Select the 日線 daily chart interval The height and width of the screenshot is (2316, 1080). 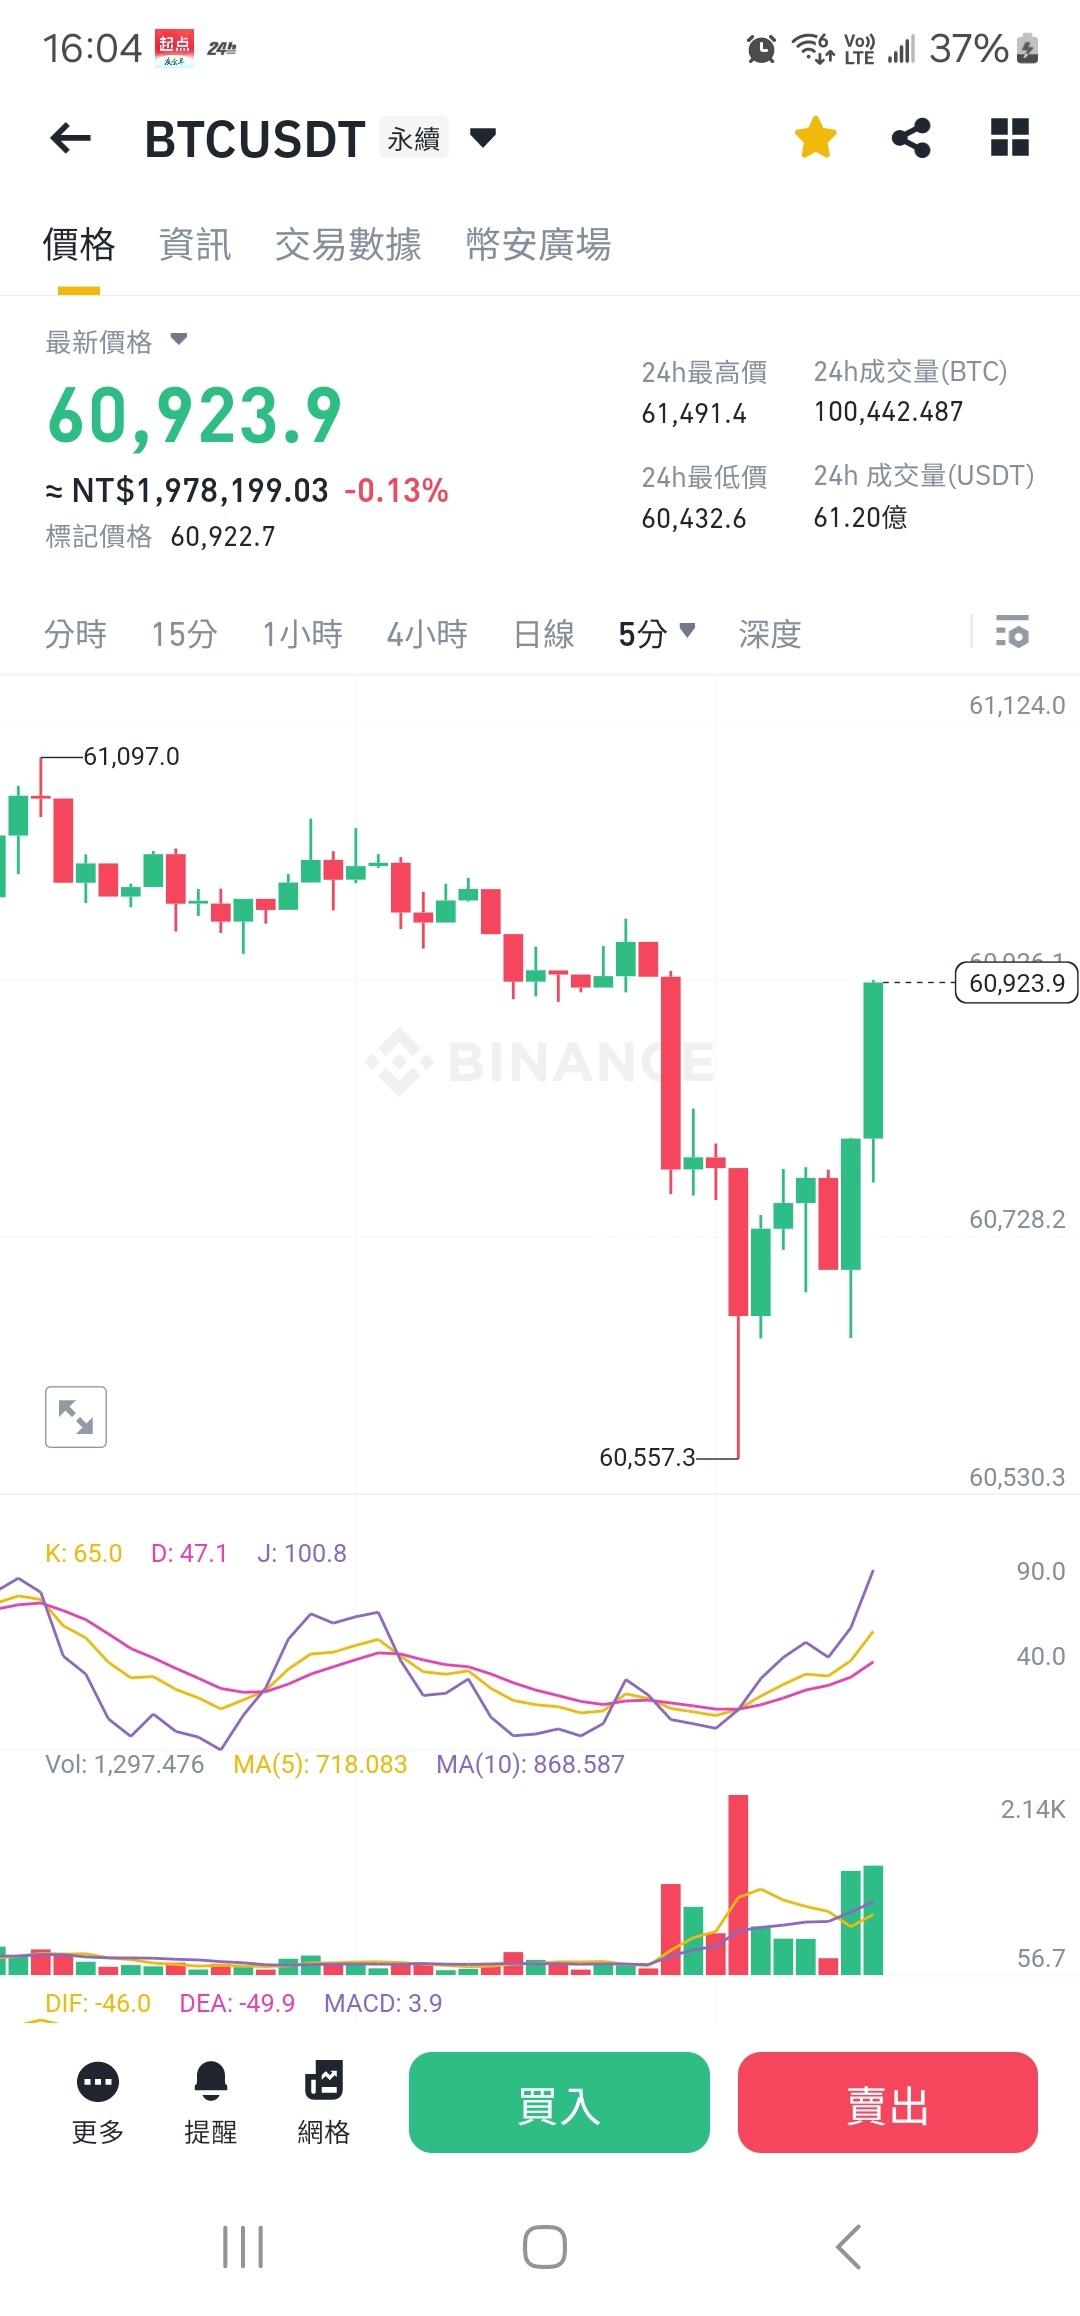(544, 634)
